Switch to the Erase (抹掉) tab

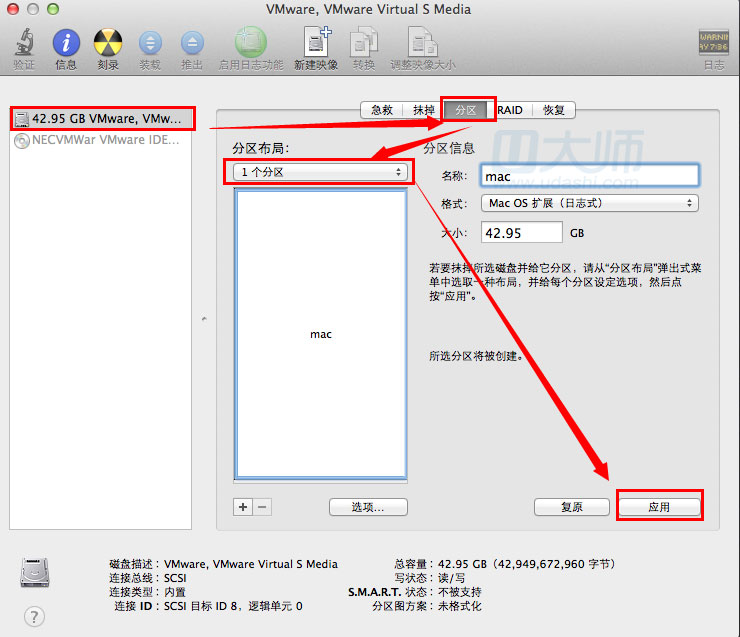pyautogui.click(x=424, y=110)
